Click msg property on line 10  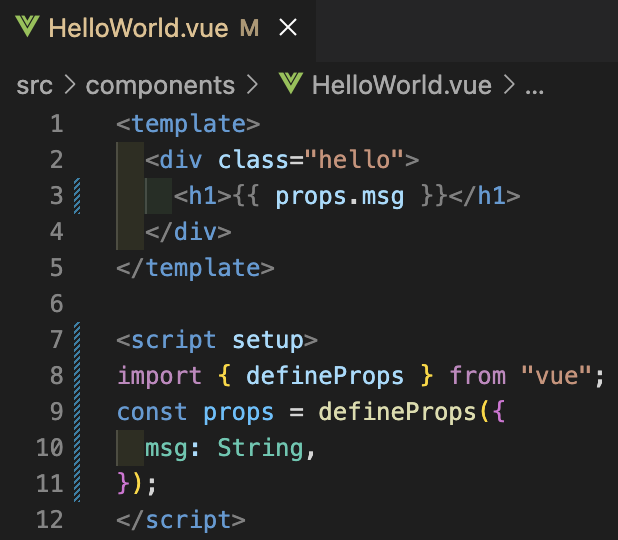point(166,449)
